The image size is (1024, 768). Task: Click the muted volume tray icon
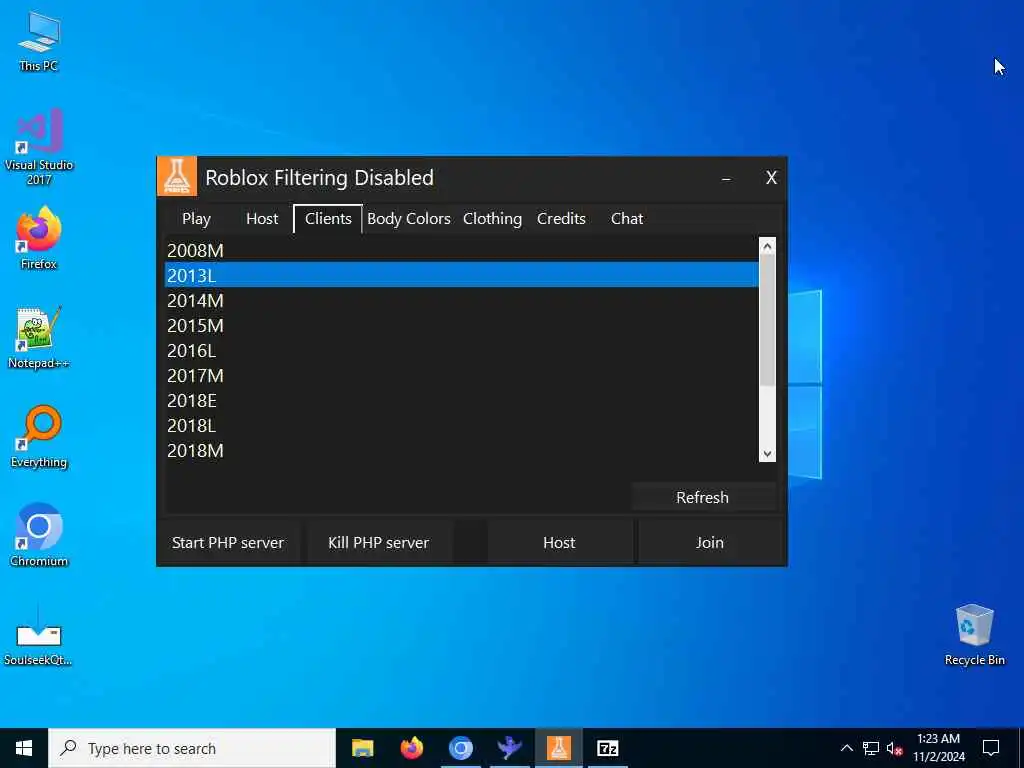click(894, 748)
